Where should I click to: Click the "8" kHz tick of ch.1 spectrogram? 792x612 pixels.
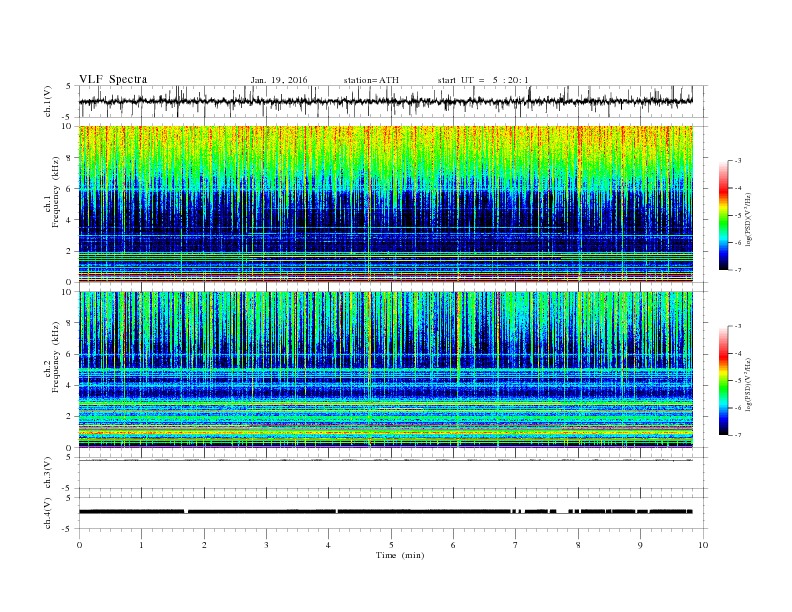coord(70,158)
